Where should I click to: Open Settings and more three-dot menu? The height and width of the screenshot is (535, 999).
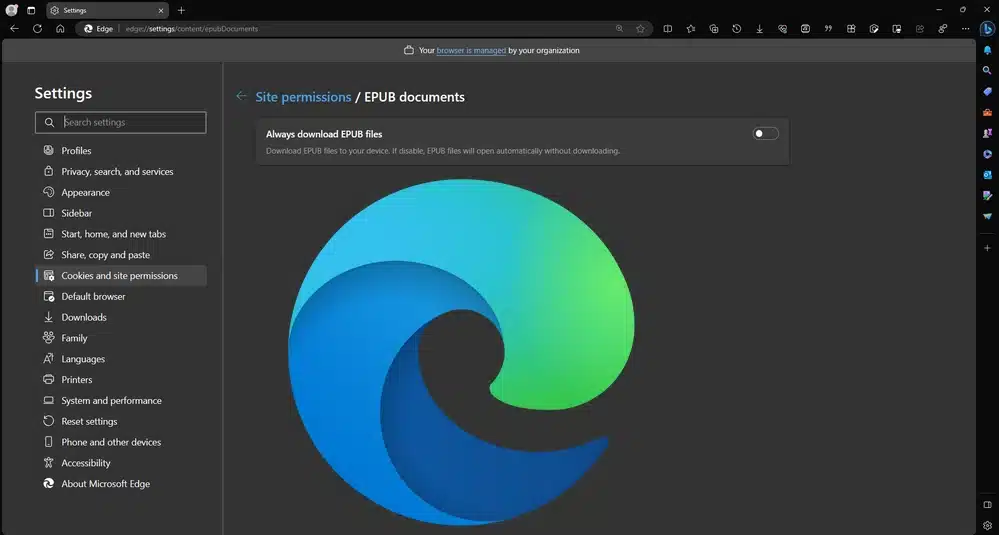click(x=965, y=29)
